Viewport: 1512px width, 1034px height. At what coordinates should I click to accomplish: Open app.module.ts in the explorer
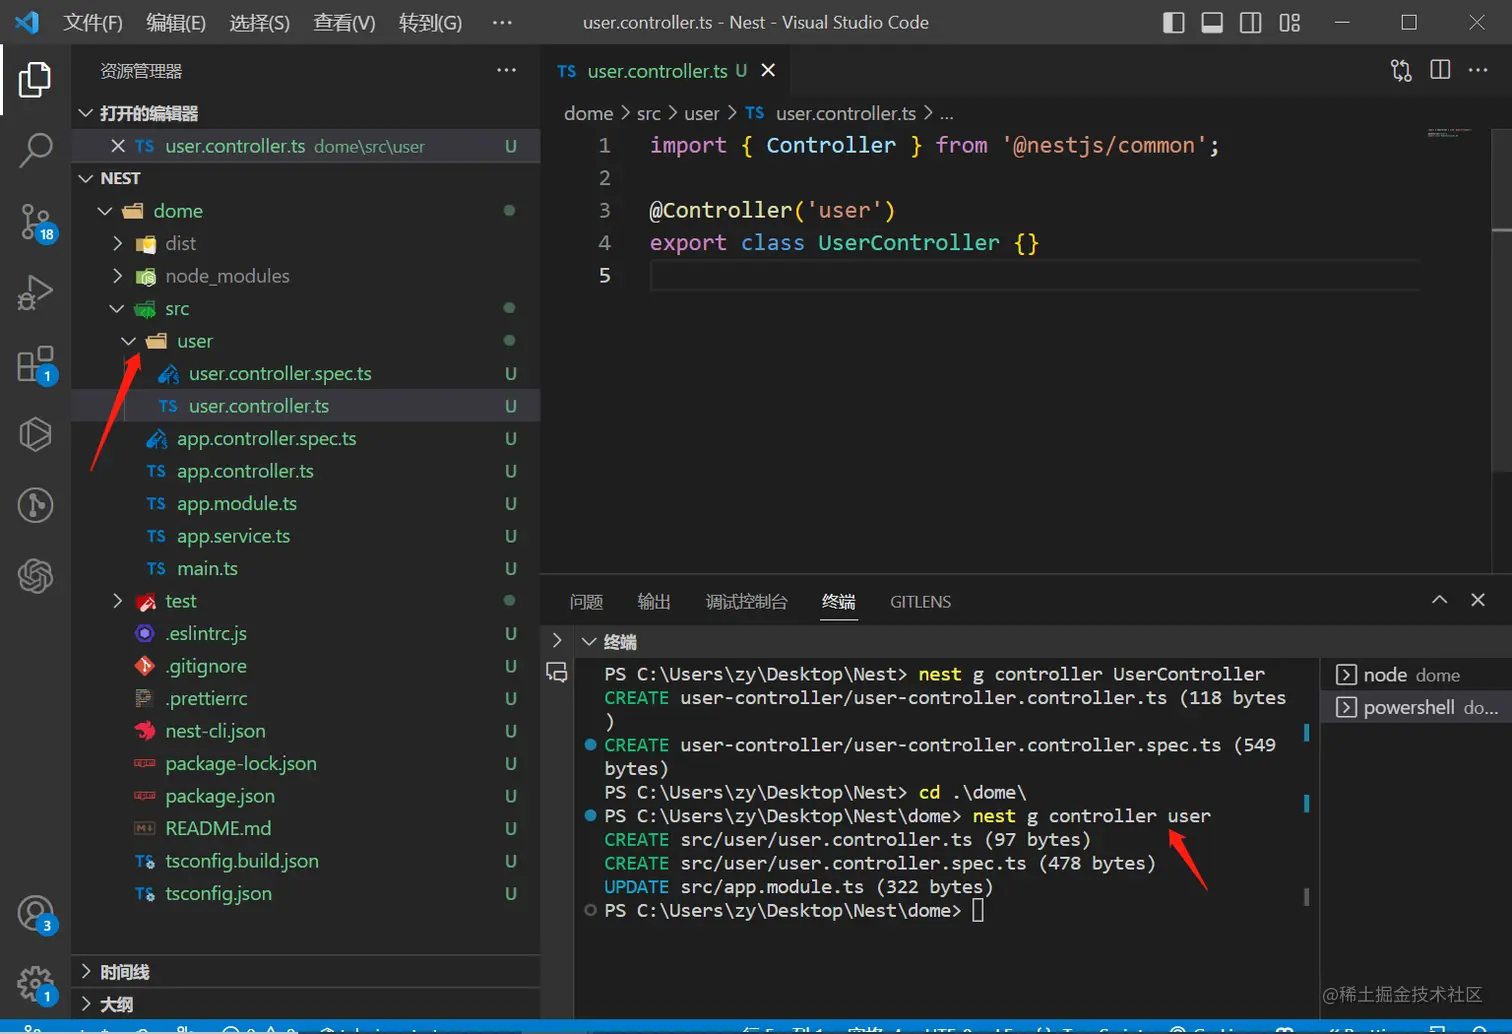pyautogui.click(x=236, y=503)
